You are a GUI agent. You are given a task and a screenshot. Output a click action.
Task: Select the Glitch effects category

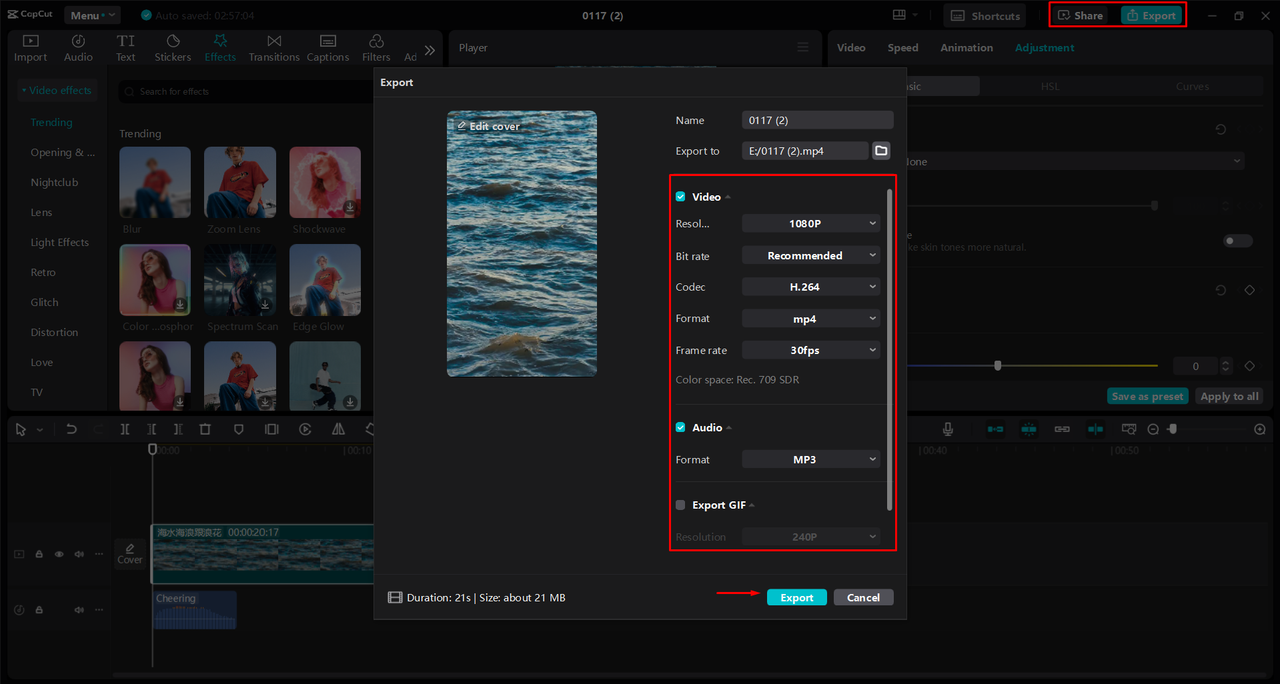click(44, 303)
